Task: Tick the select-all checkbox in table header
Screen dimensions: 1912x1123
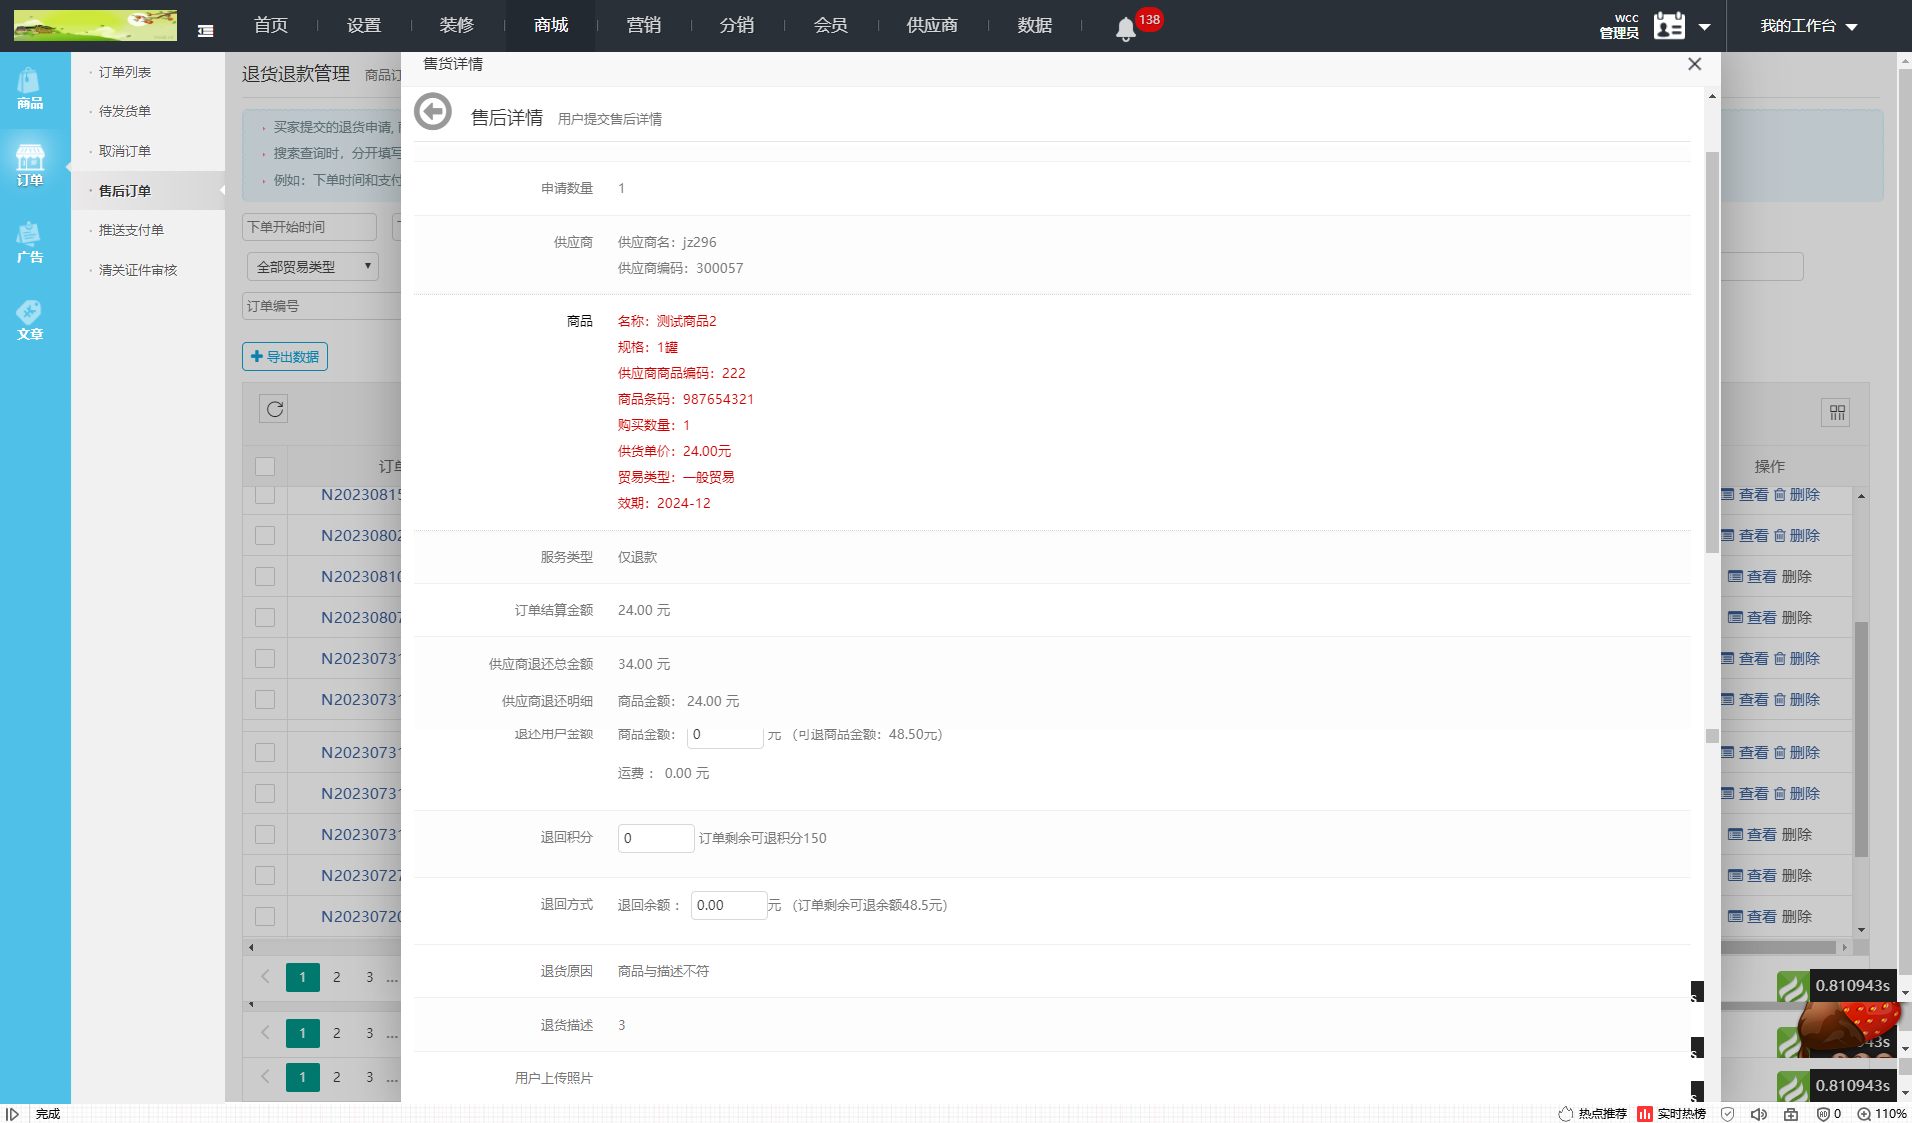Action: tap(265, 466)
